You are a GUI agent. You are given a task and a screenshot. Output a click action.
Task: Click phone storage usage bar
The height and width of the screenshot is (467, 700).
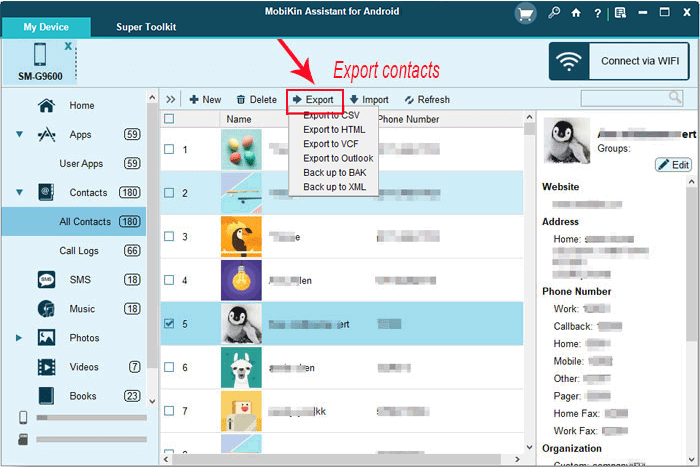click(92, 417)
